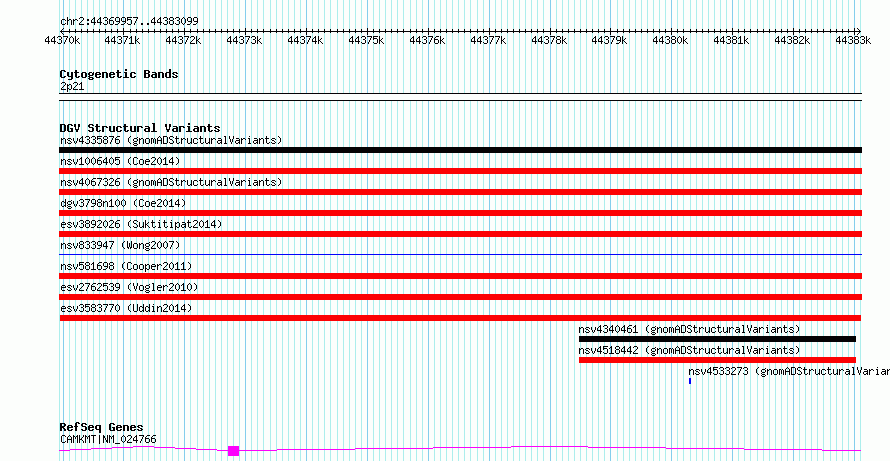Image resolution: width=890 pixels, height=461 pixels.
Task: Click ruler tick label 44374k
Action: coord(305,40)
